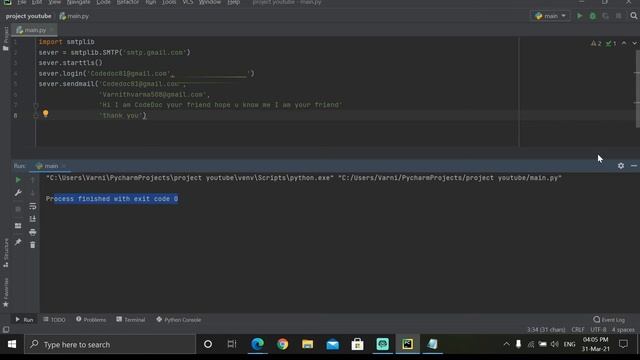Click the Up the Stack Trace arrow
Screen dimensions: 640x360
pos(33,180)
